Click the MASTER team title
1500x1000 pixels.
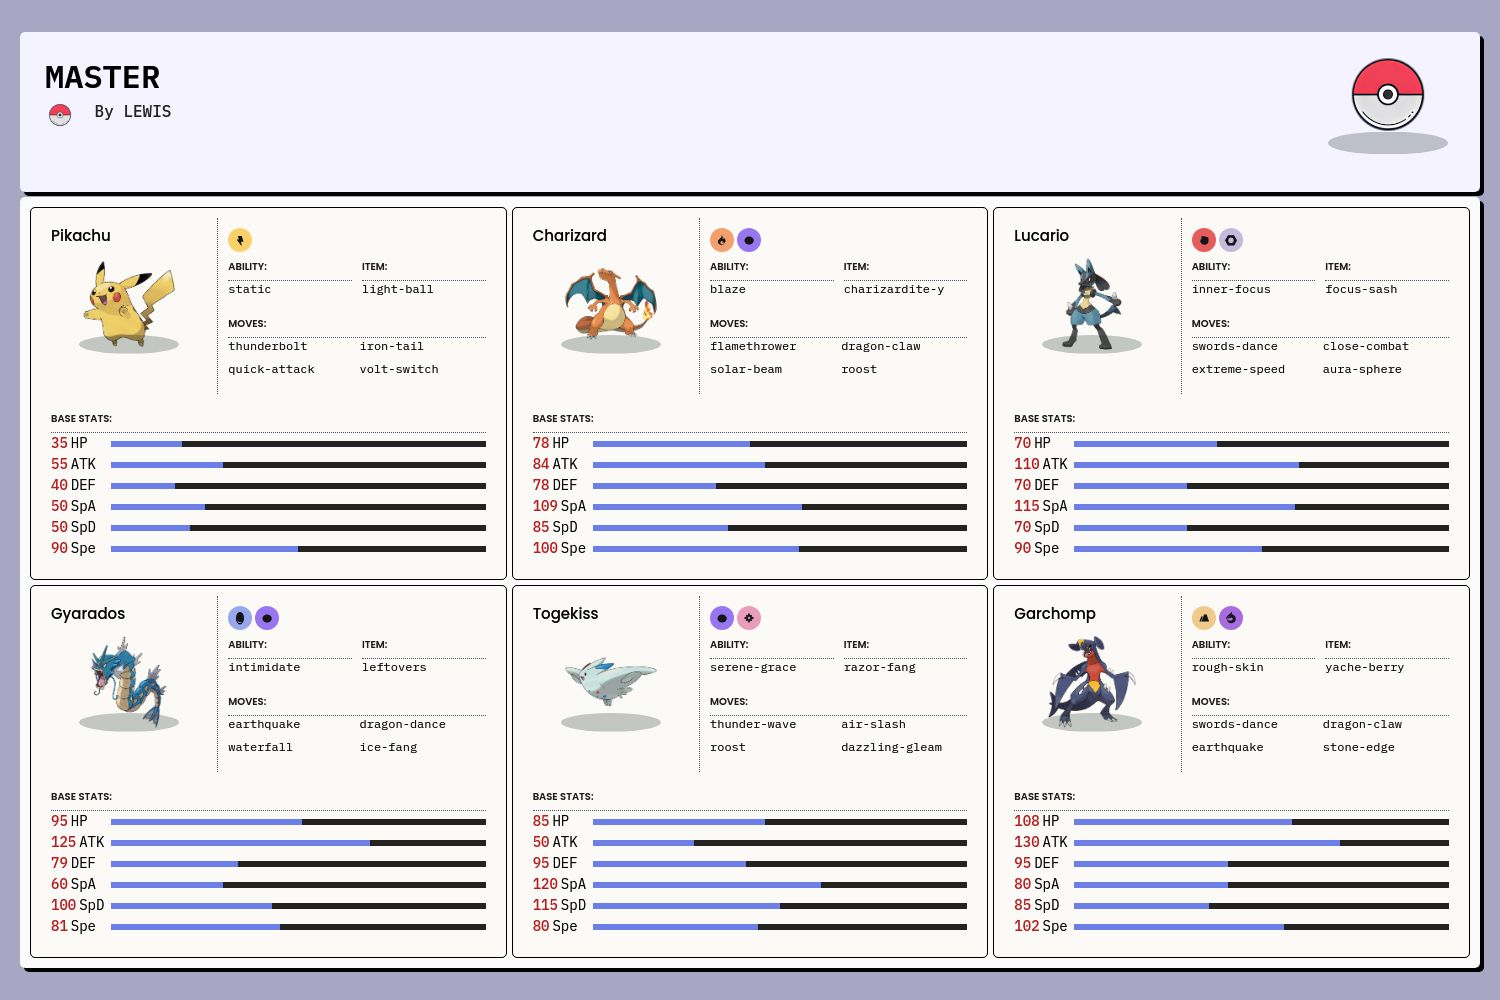click(102, 78)
